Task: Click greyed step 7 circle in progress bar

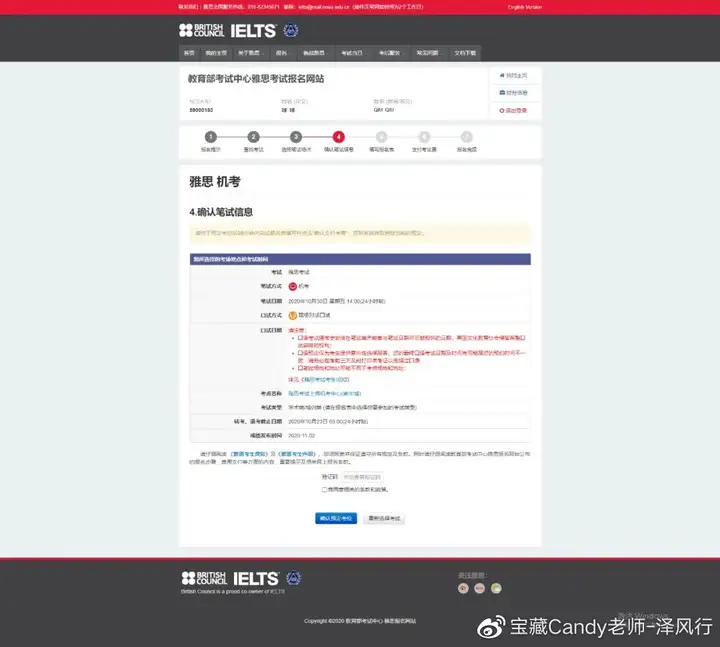Action: coord(467,137)
